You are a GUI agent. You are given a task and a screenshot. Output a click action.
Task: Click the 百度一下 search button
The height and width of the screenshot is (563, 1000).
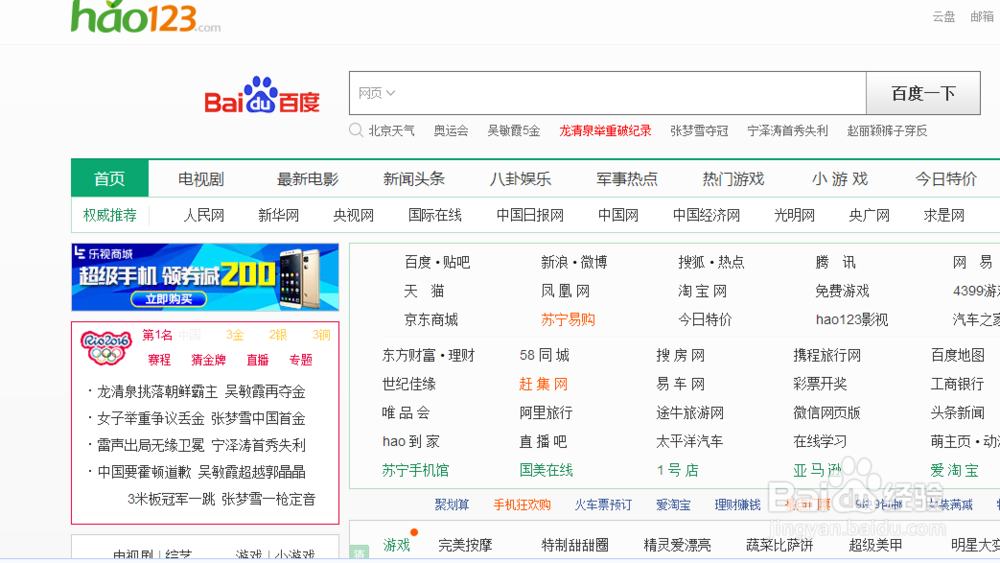point(923,93)
